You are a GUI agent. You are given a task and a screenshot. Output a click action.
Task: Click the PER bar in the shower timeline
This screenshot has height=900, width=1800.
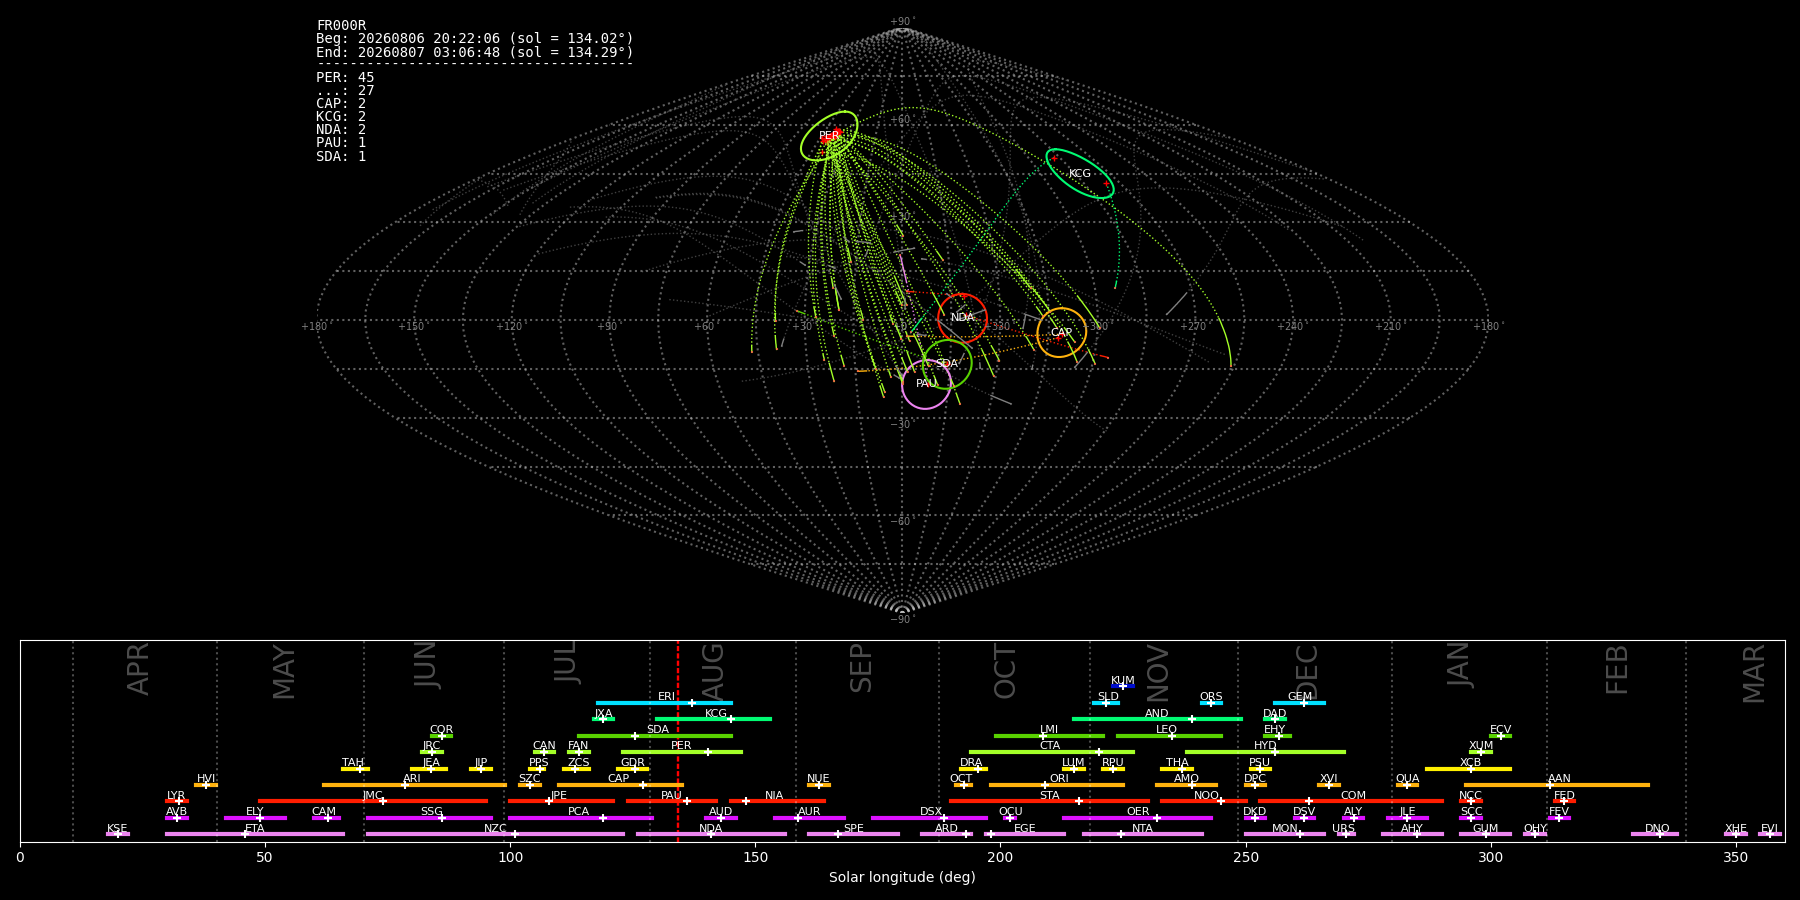tap(682, 752)
